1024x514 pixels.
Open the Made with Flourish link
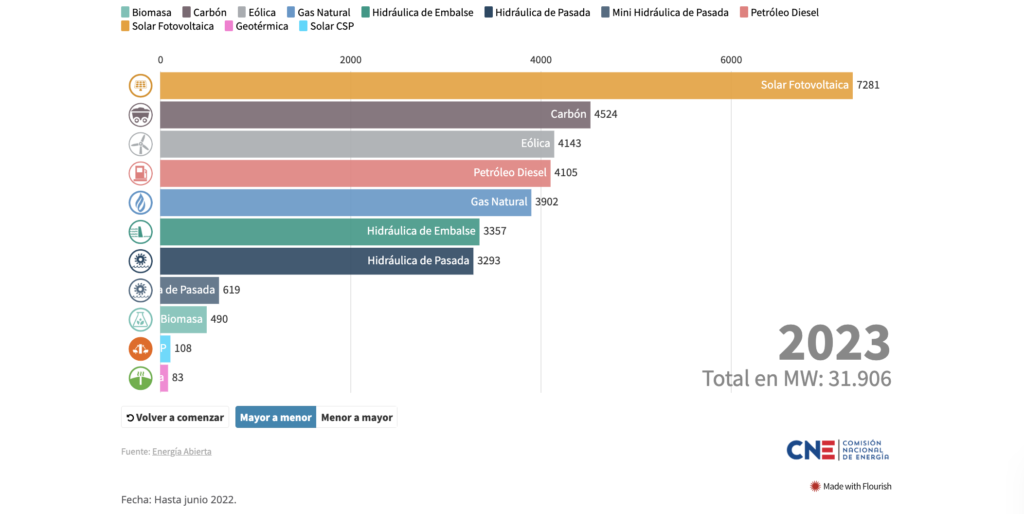click(850, 487)
